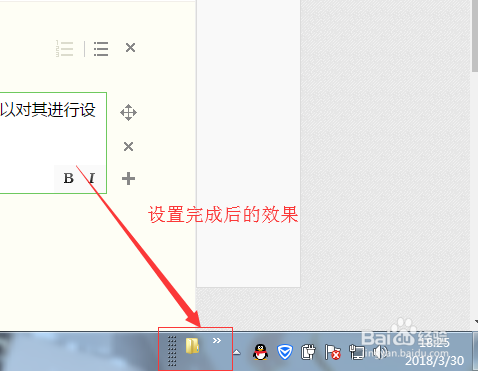
Task: Click inside the text box reading 以对其进行设
Action: [53, 143]
